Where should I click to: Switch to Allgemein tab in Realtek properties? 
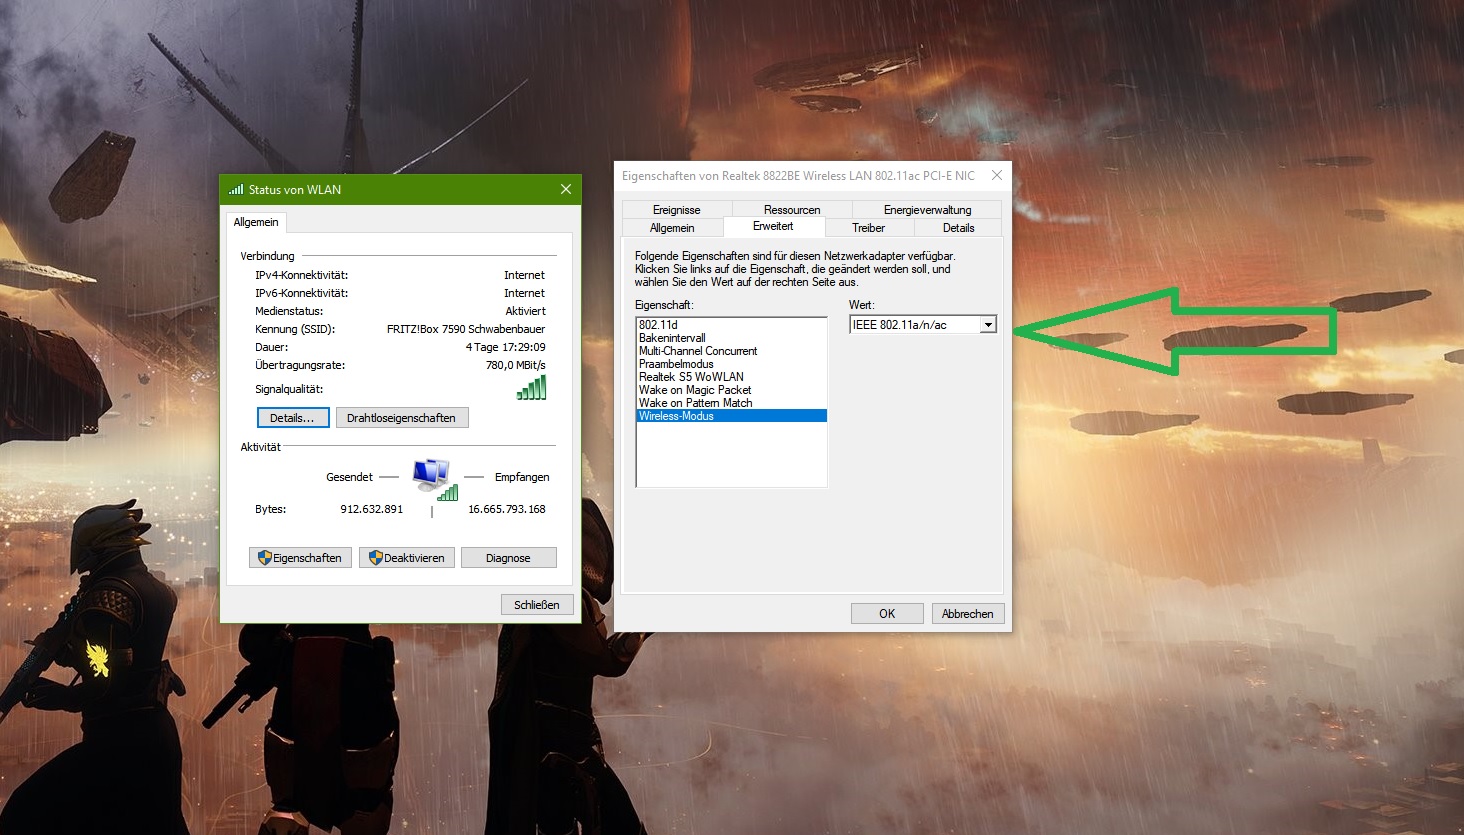coord(672,228)
